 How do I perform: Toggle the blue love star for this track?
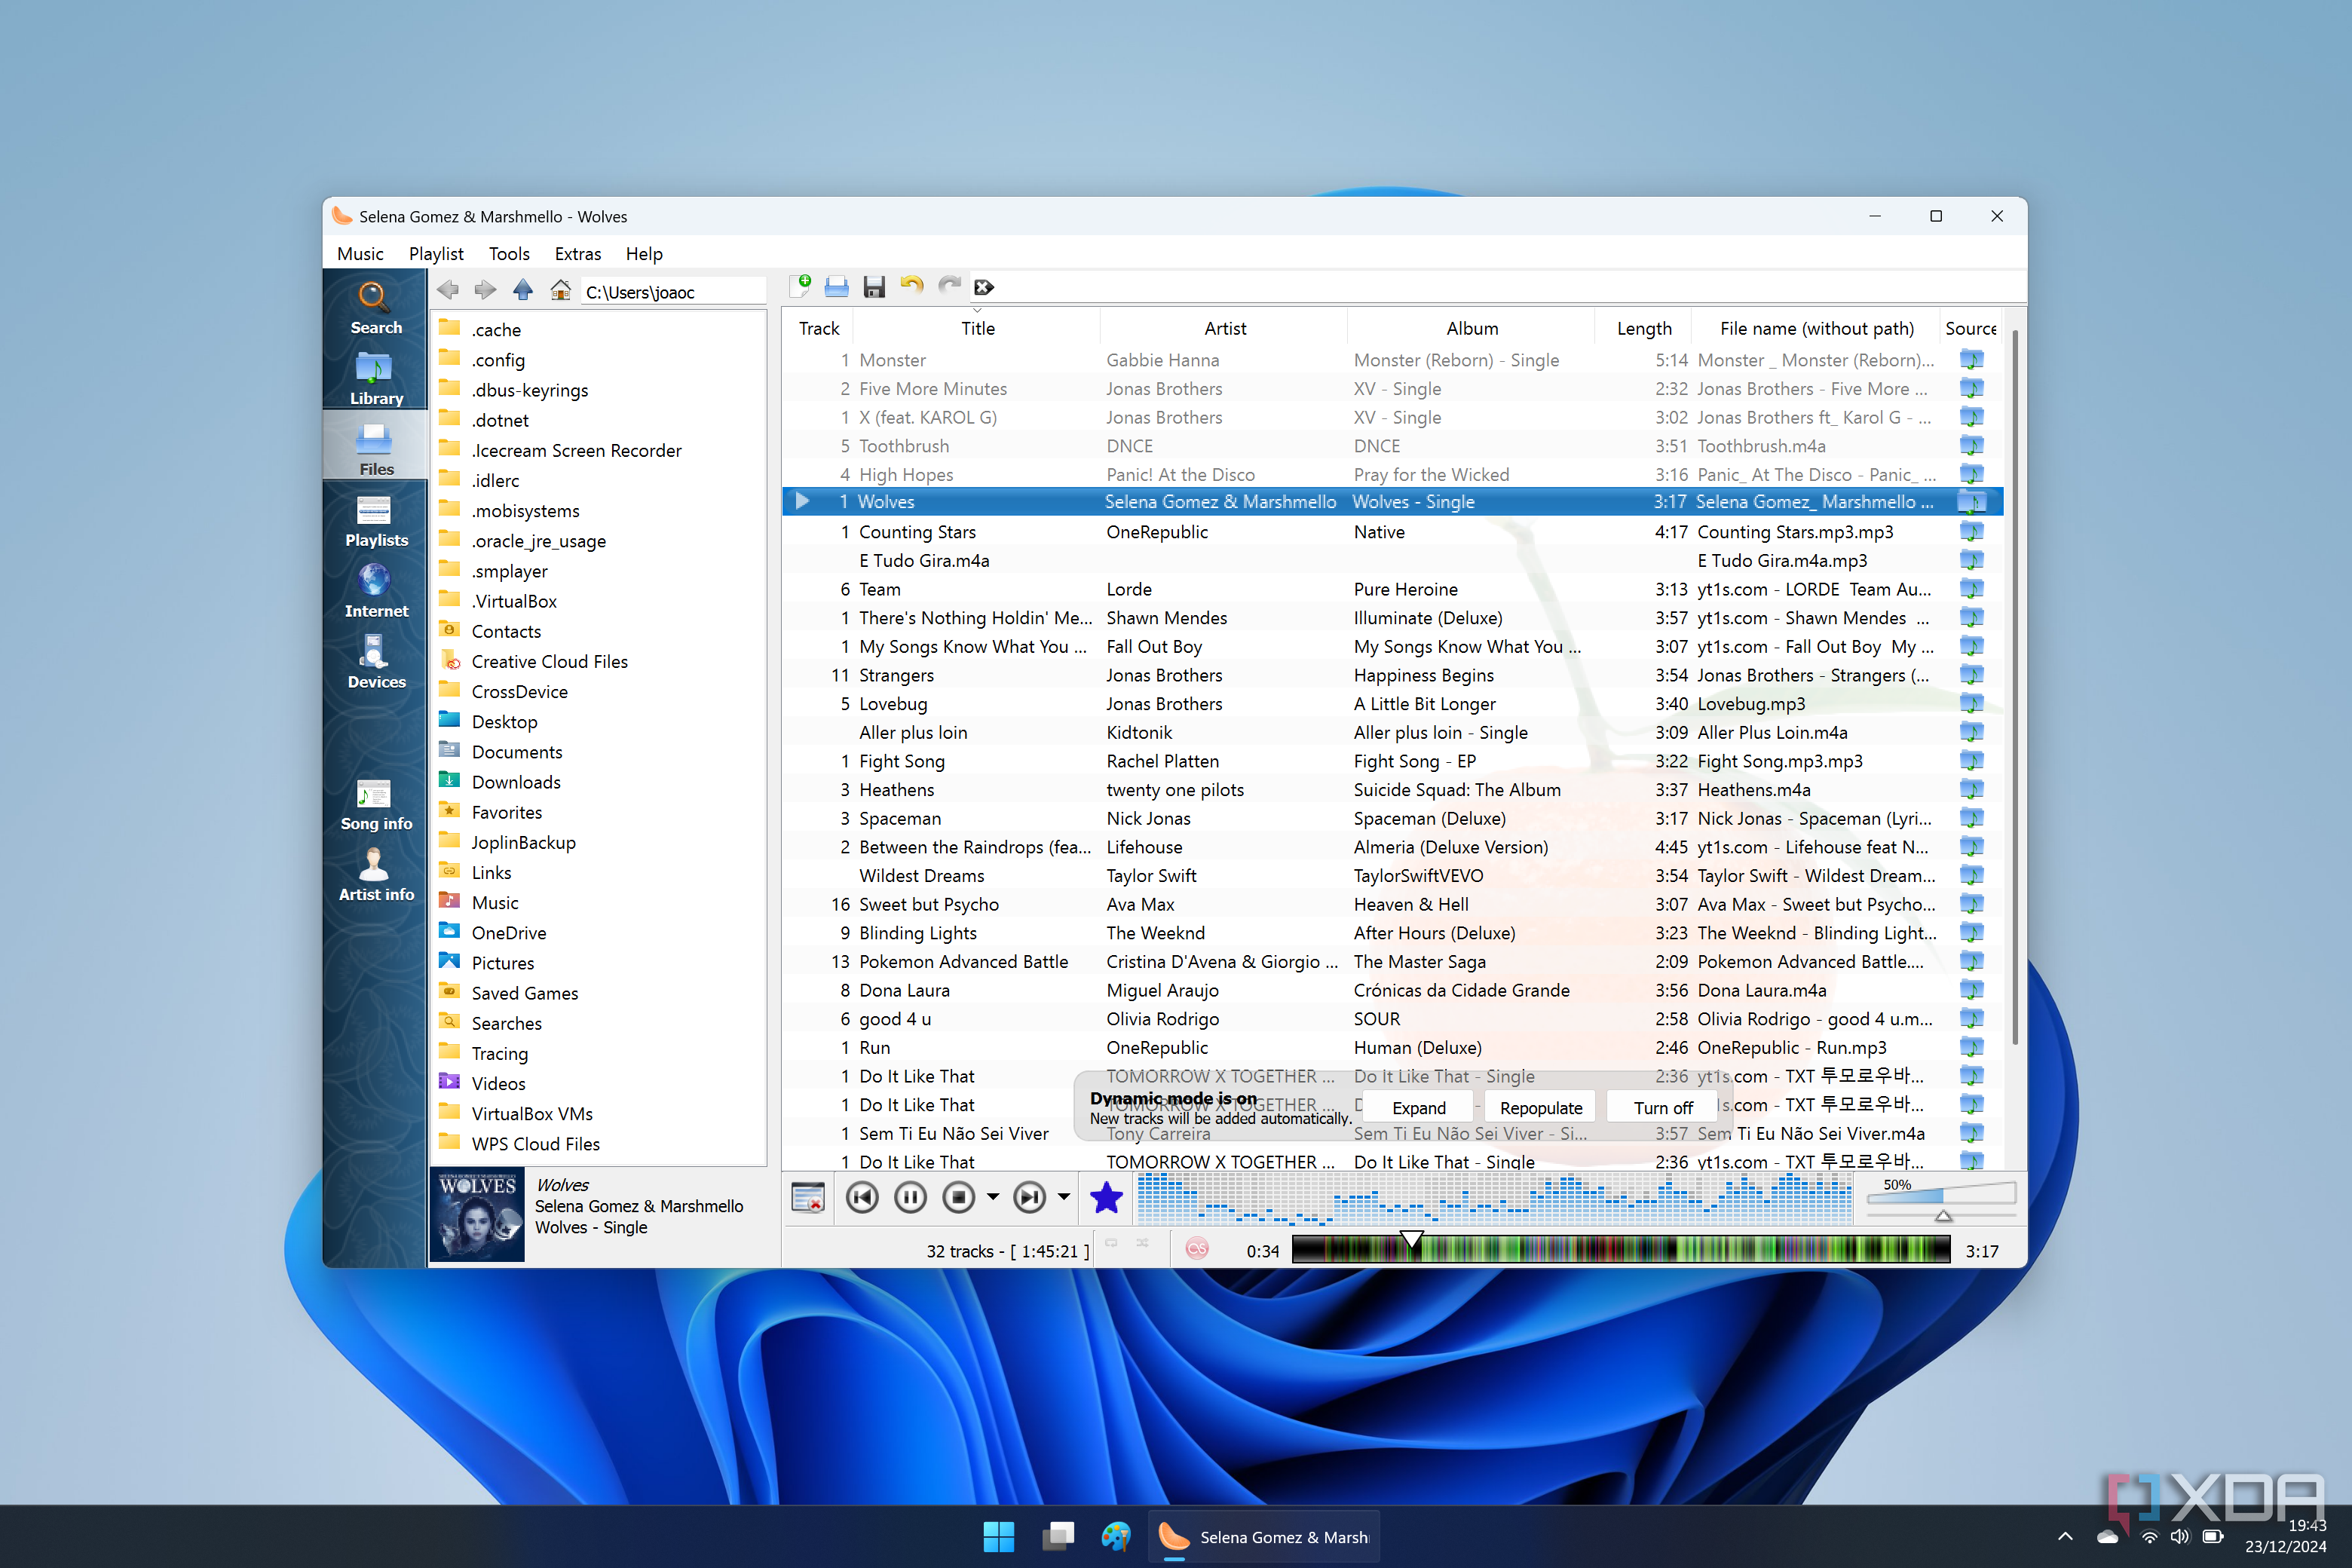(1106, 1197)
